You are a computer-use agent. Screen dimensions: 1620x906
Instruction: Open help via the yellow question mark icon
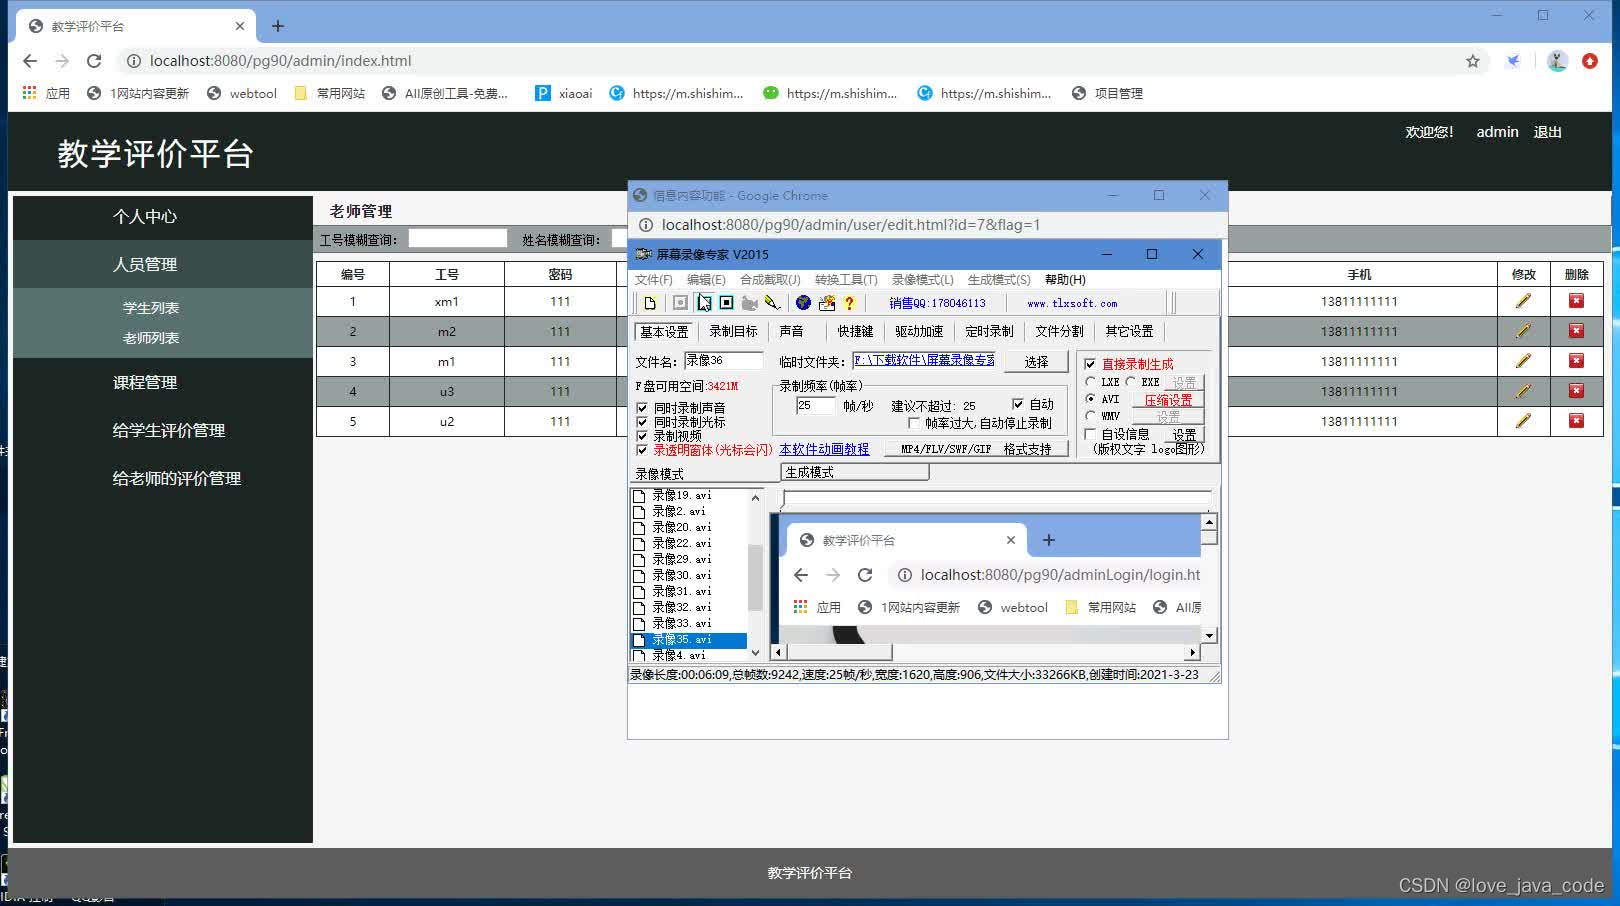point(849,303)
